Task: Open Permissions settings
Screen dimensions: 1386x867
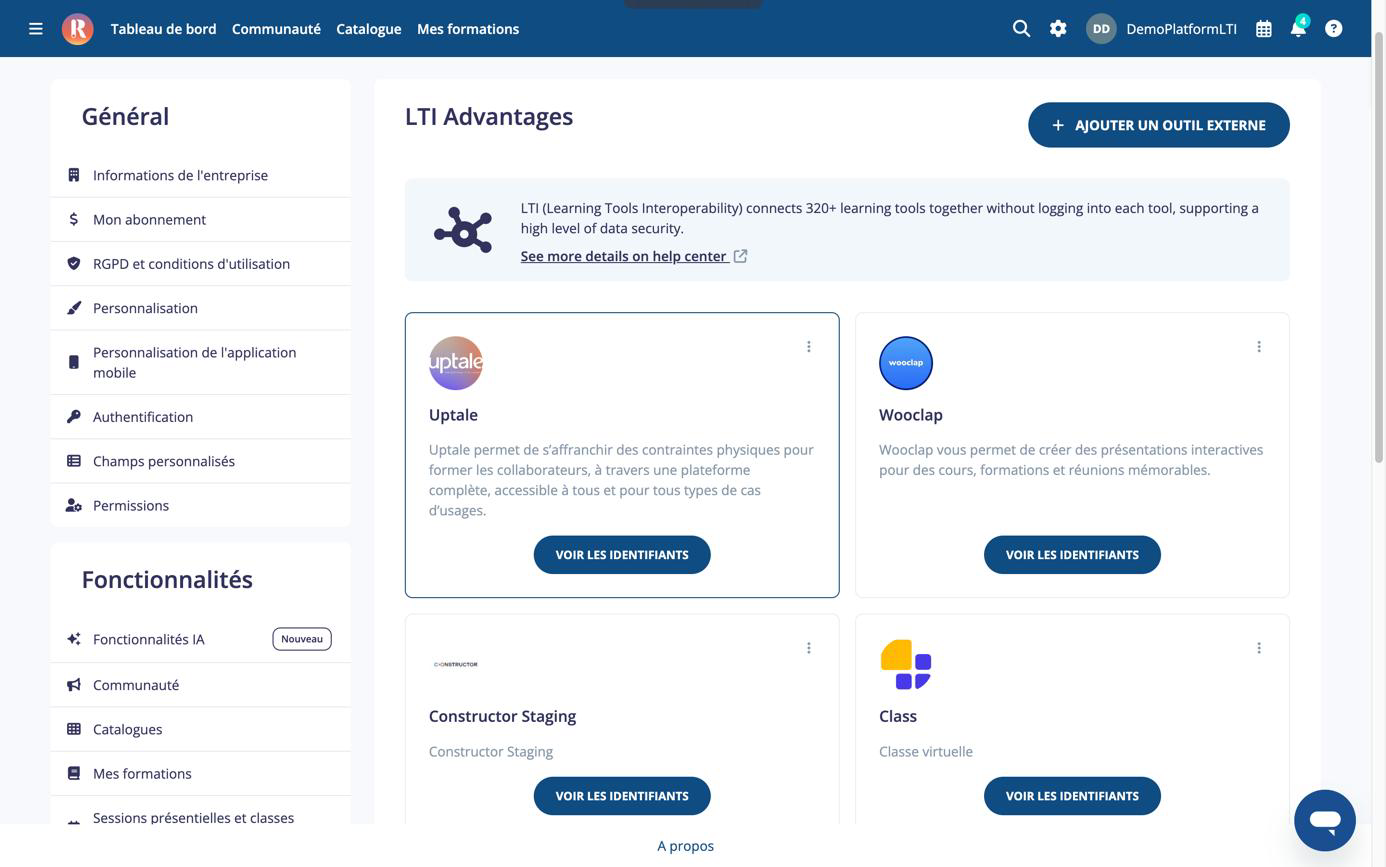Action: 201,505
